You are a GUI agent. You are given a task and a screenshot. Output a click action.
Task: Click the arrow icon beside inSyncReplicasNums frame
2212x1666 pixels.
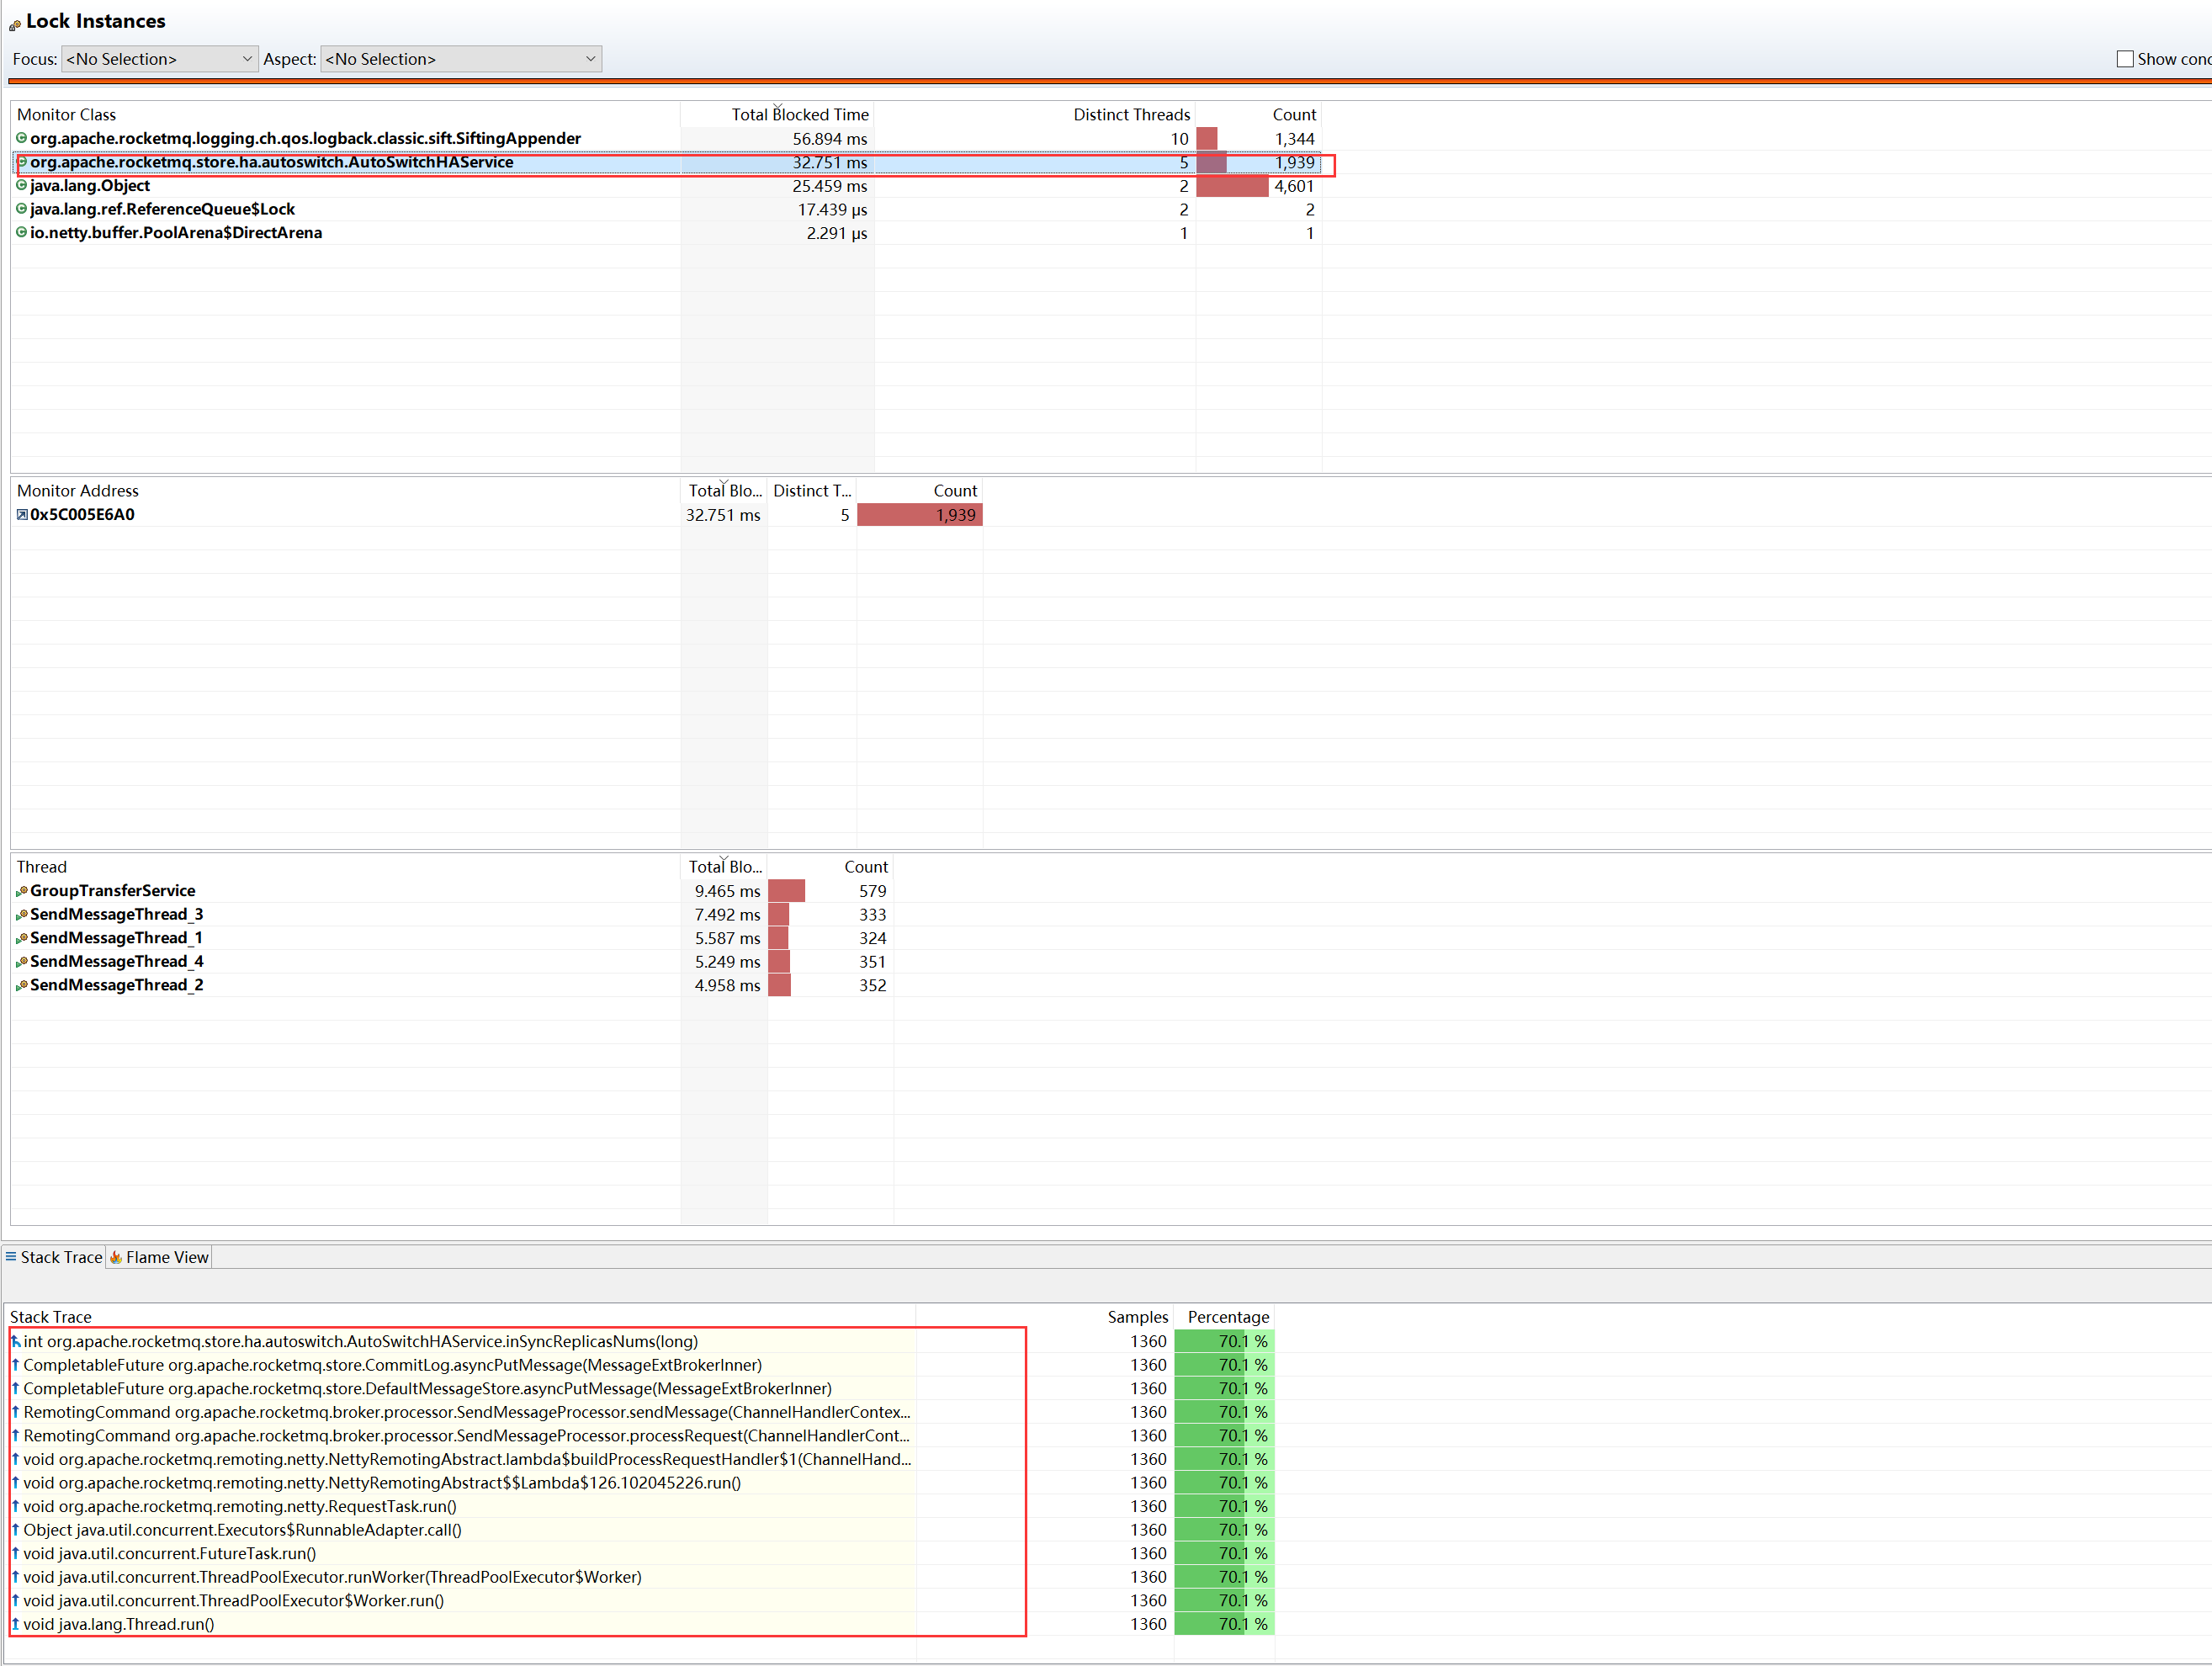click(x=14, y=1341)
